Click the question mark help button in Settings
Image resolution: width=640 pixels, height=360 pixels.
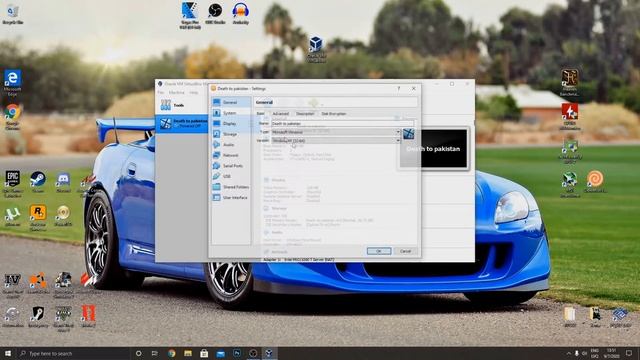click(399, 89)
